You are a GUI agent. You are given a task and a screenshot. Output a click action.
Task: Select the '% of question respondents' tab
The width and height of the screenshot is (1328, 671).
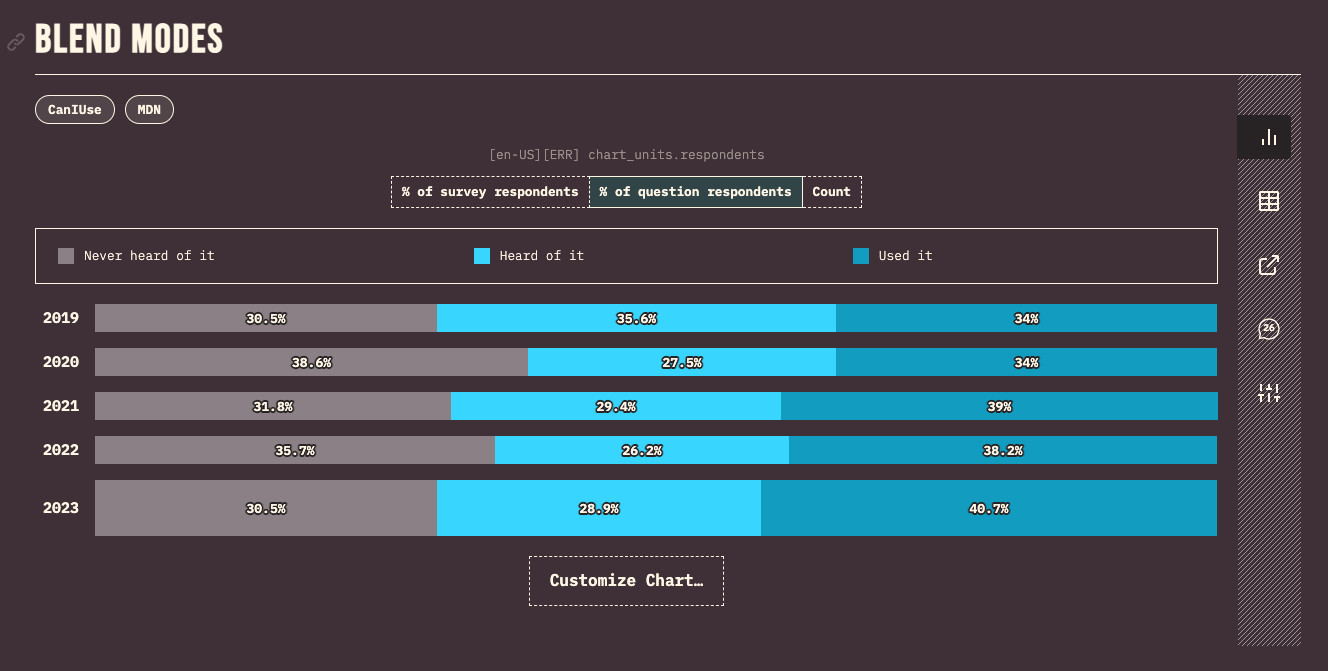(696, 191)
